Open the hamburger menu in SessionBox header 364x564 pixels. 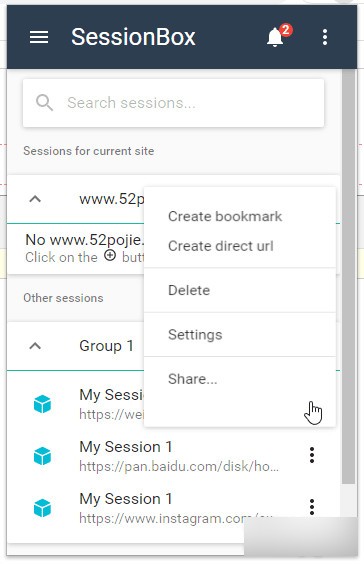pyautogui.click(x=39, y=37)
